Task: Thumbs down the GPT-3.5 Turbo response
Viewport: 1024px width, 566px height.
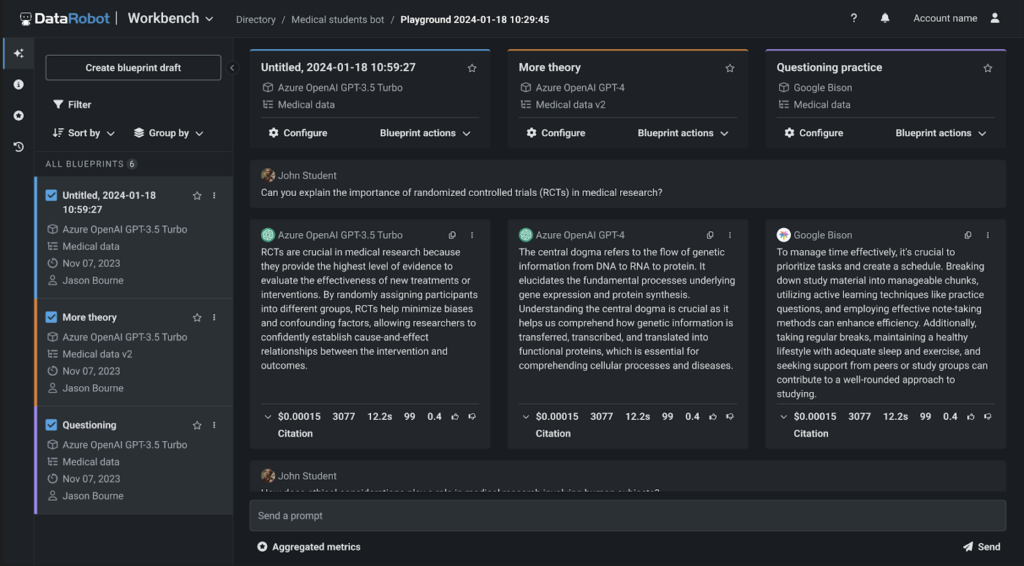Action: [x=472, y=417]
